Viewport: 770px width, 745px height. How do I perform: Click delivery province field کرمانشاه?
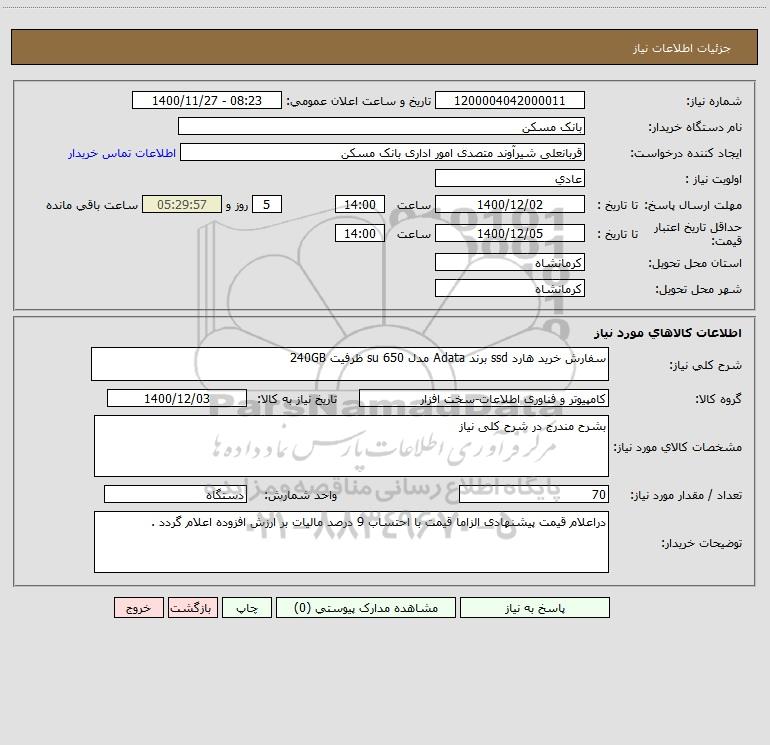tap(510, 262)
